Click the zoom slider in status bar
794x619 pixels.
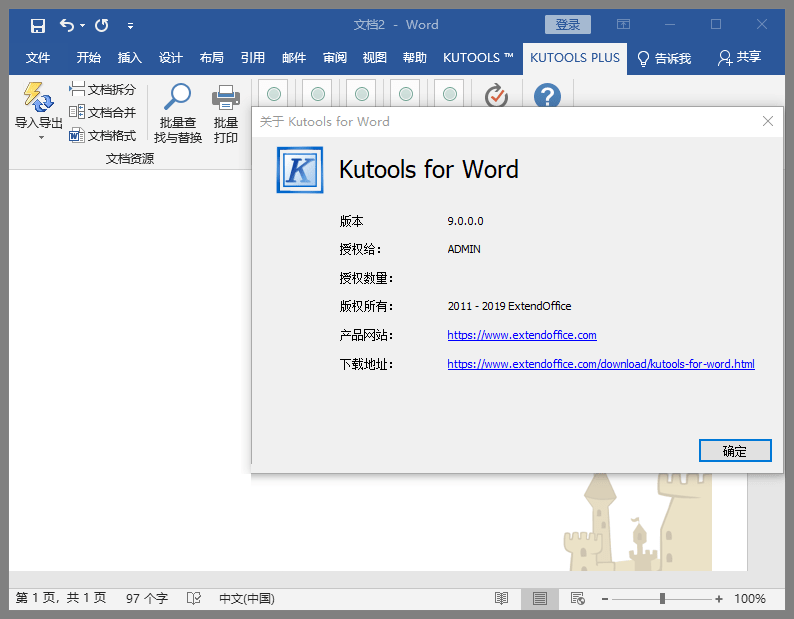click(x=662, y=598)
